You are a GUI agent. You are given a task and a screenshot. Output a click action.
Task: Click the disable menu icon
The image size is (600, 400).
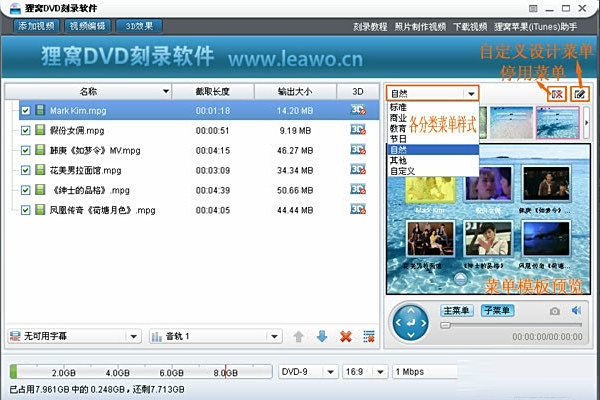(x=557, y=94)
